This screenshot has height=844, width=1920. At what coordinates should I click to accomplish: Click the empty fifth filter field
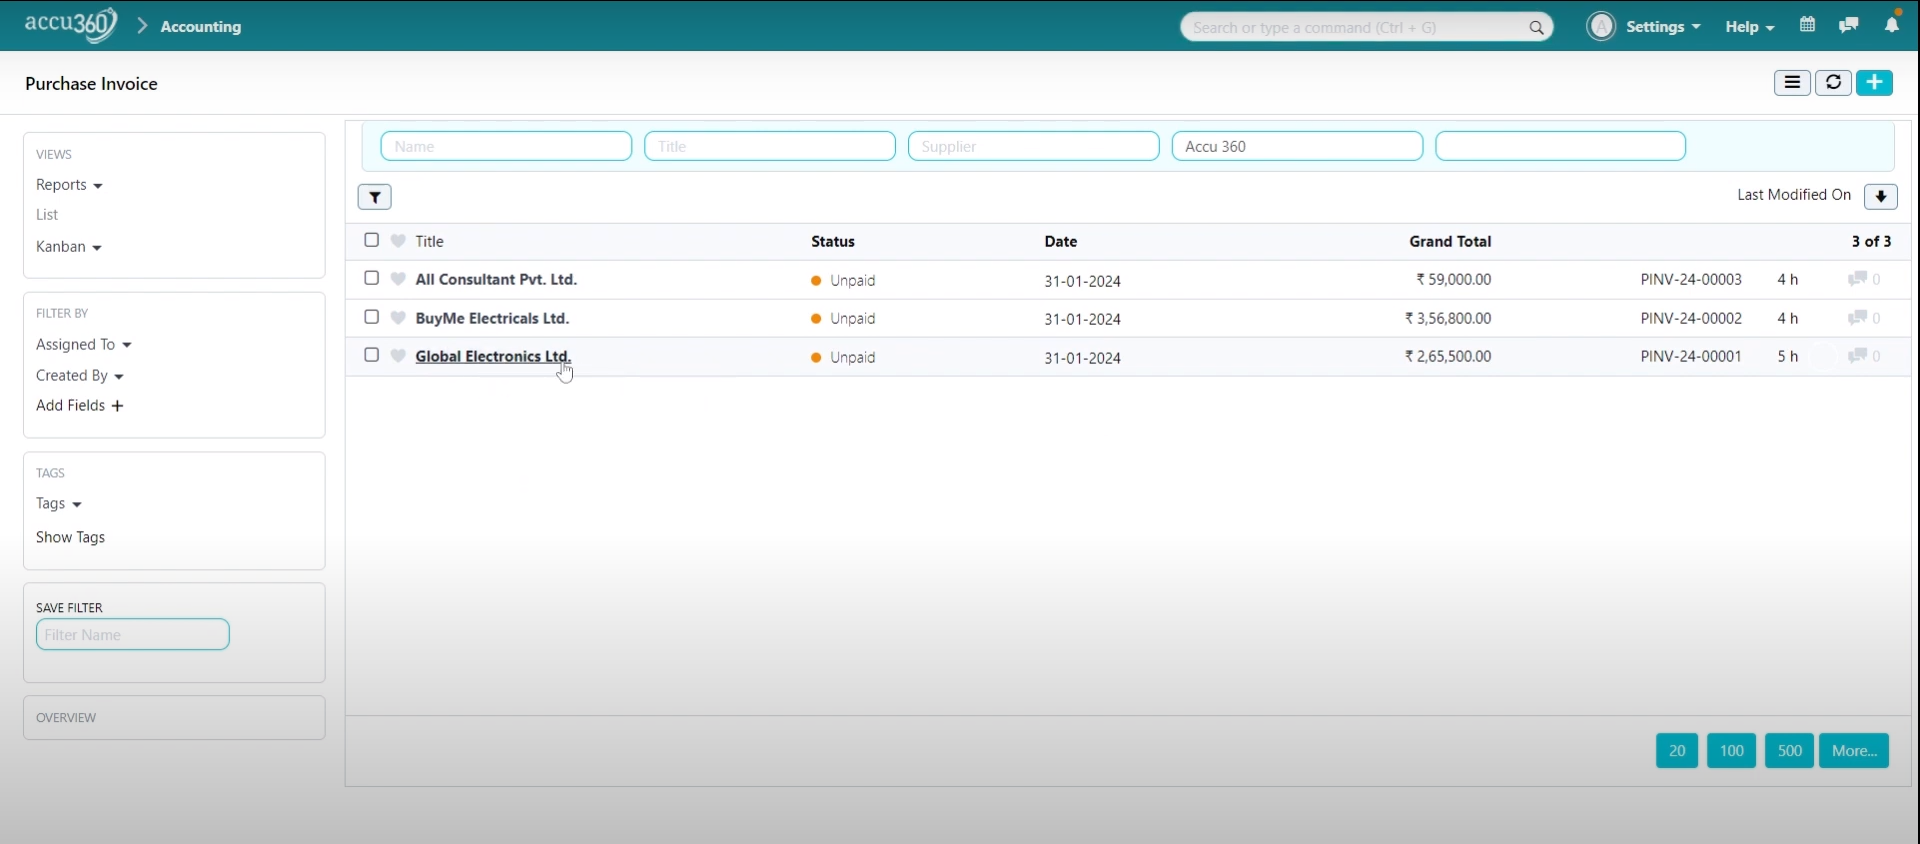point(1561,146)
